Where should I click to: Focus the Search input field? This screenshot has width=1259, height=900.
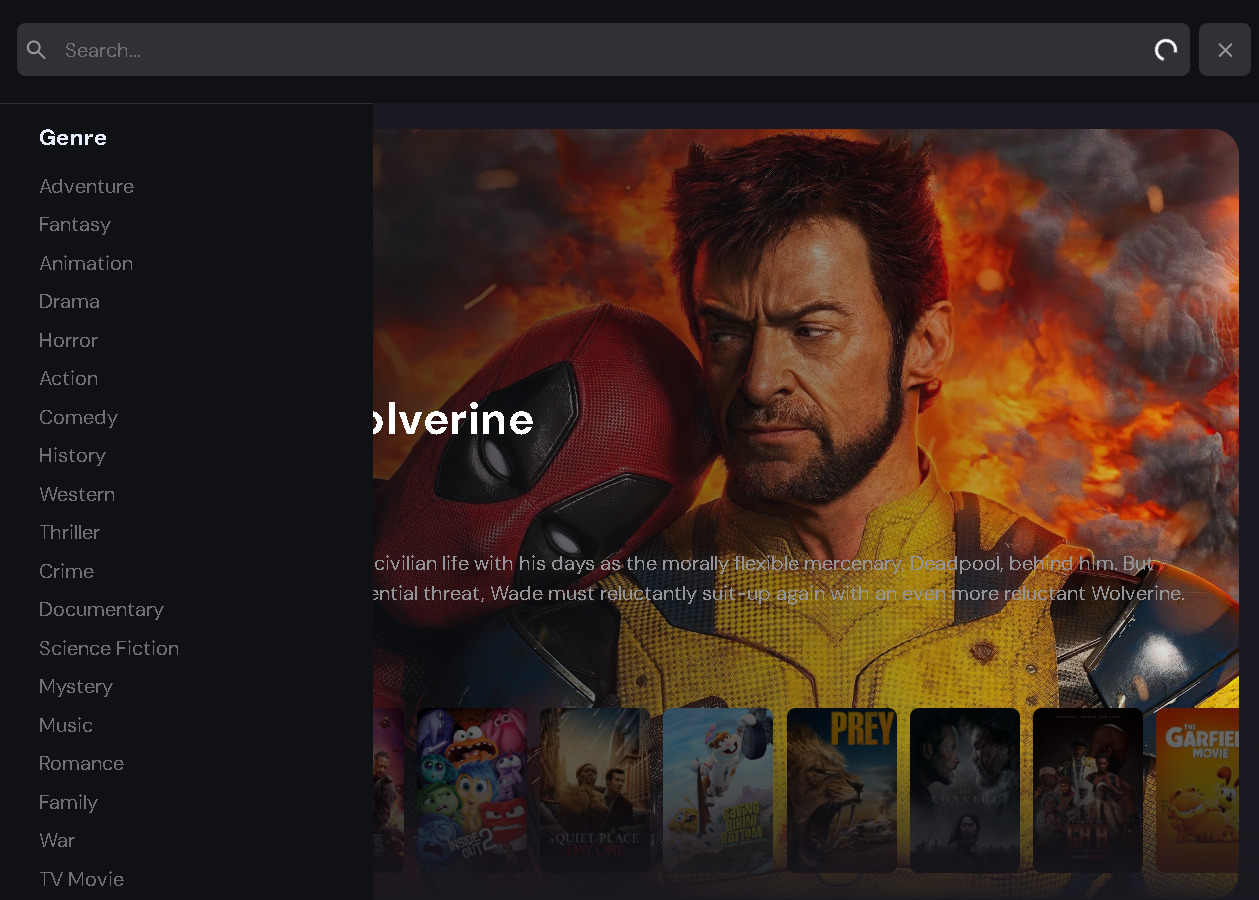point(603,50)
